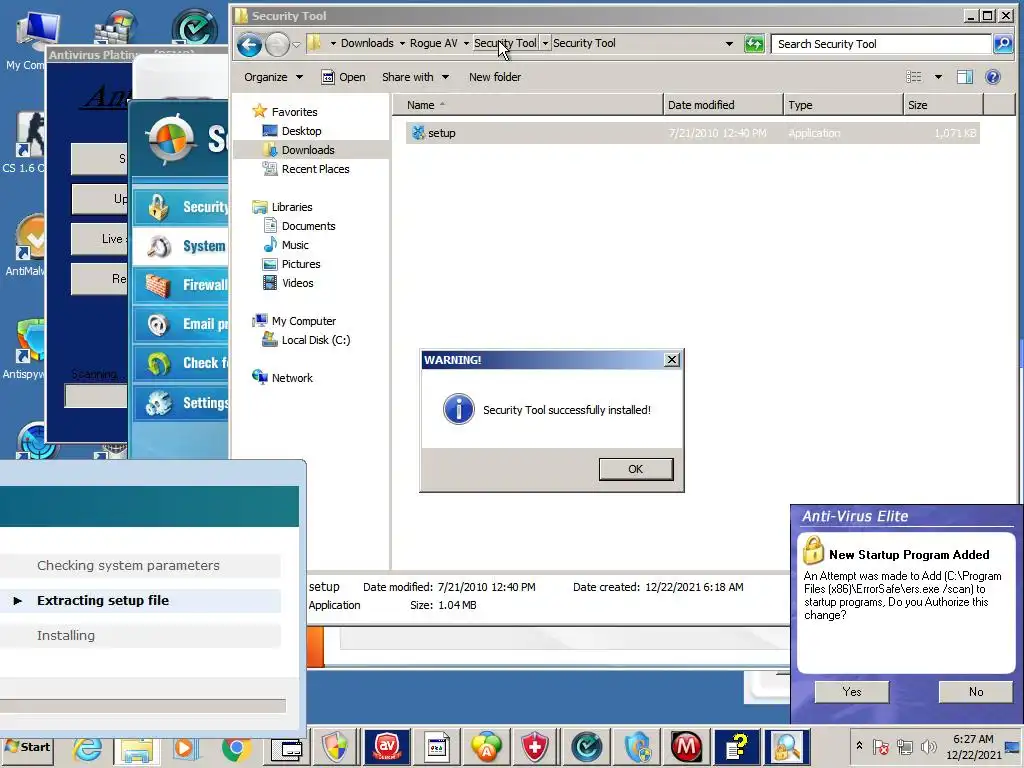This screenshot has height=768, width=1024.
Task: Click the volume speaker tray icon
Action: (927, 746)
